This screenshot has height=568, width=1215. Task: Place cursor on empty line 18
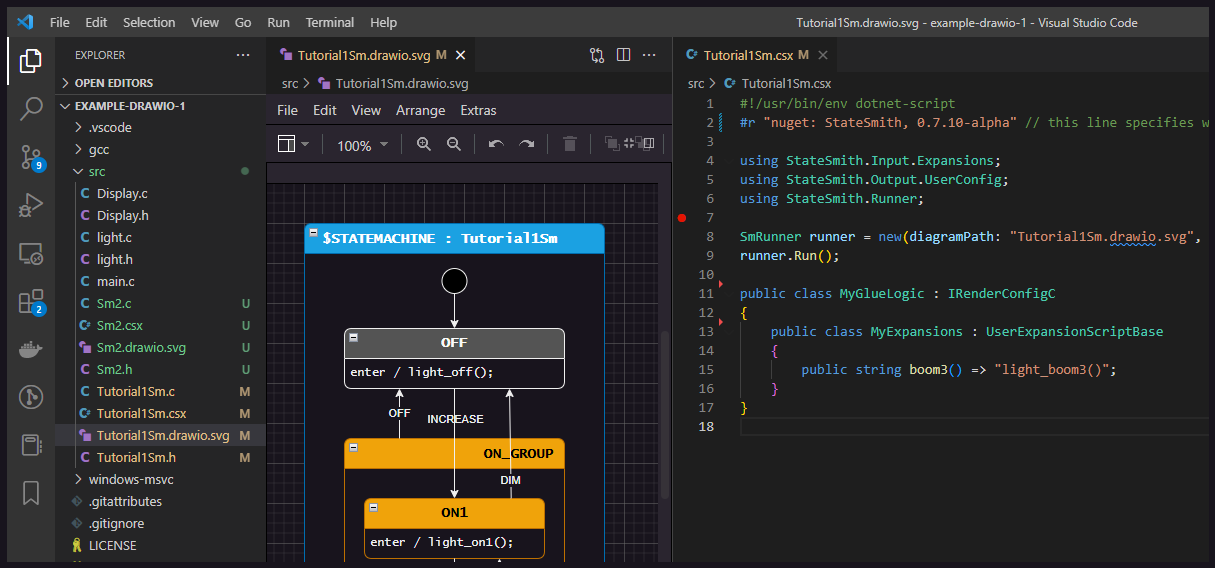(975, 426)
